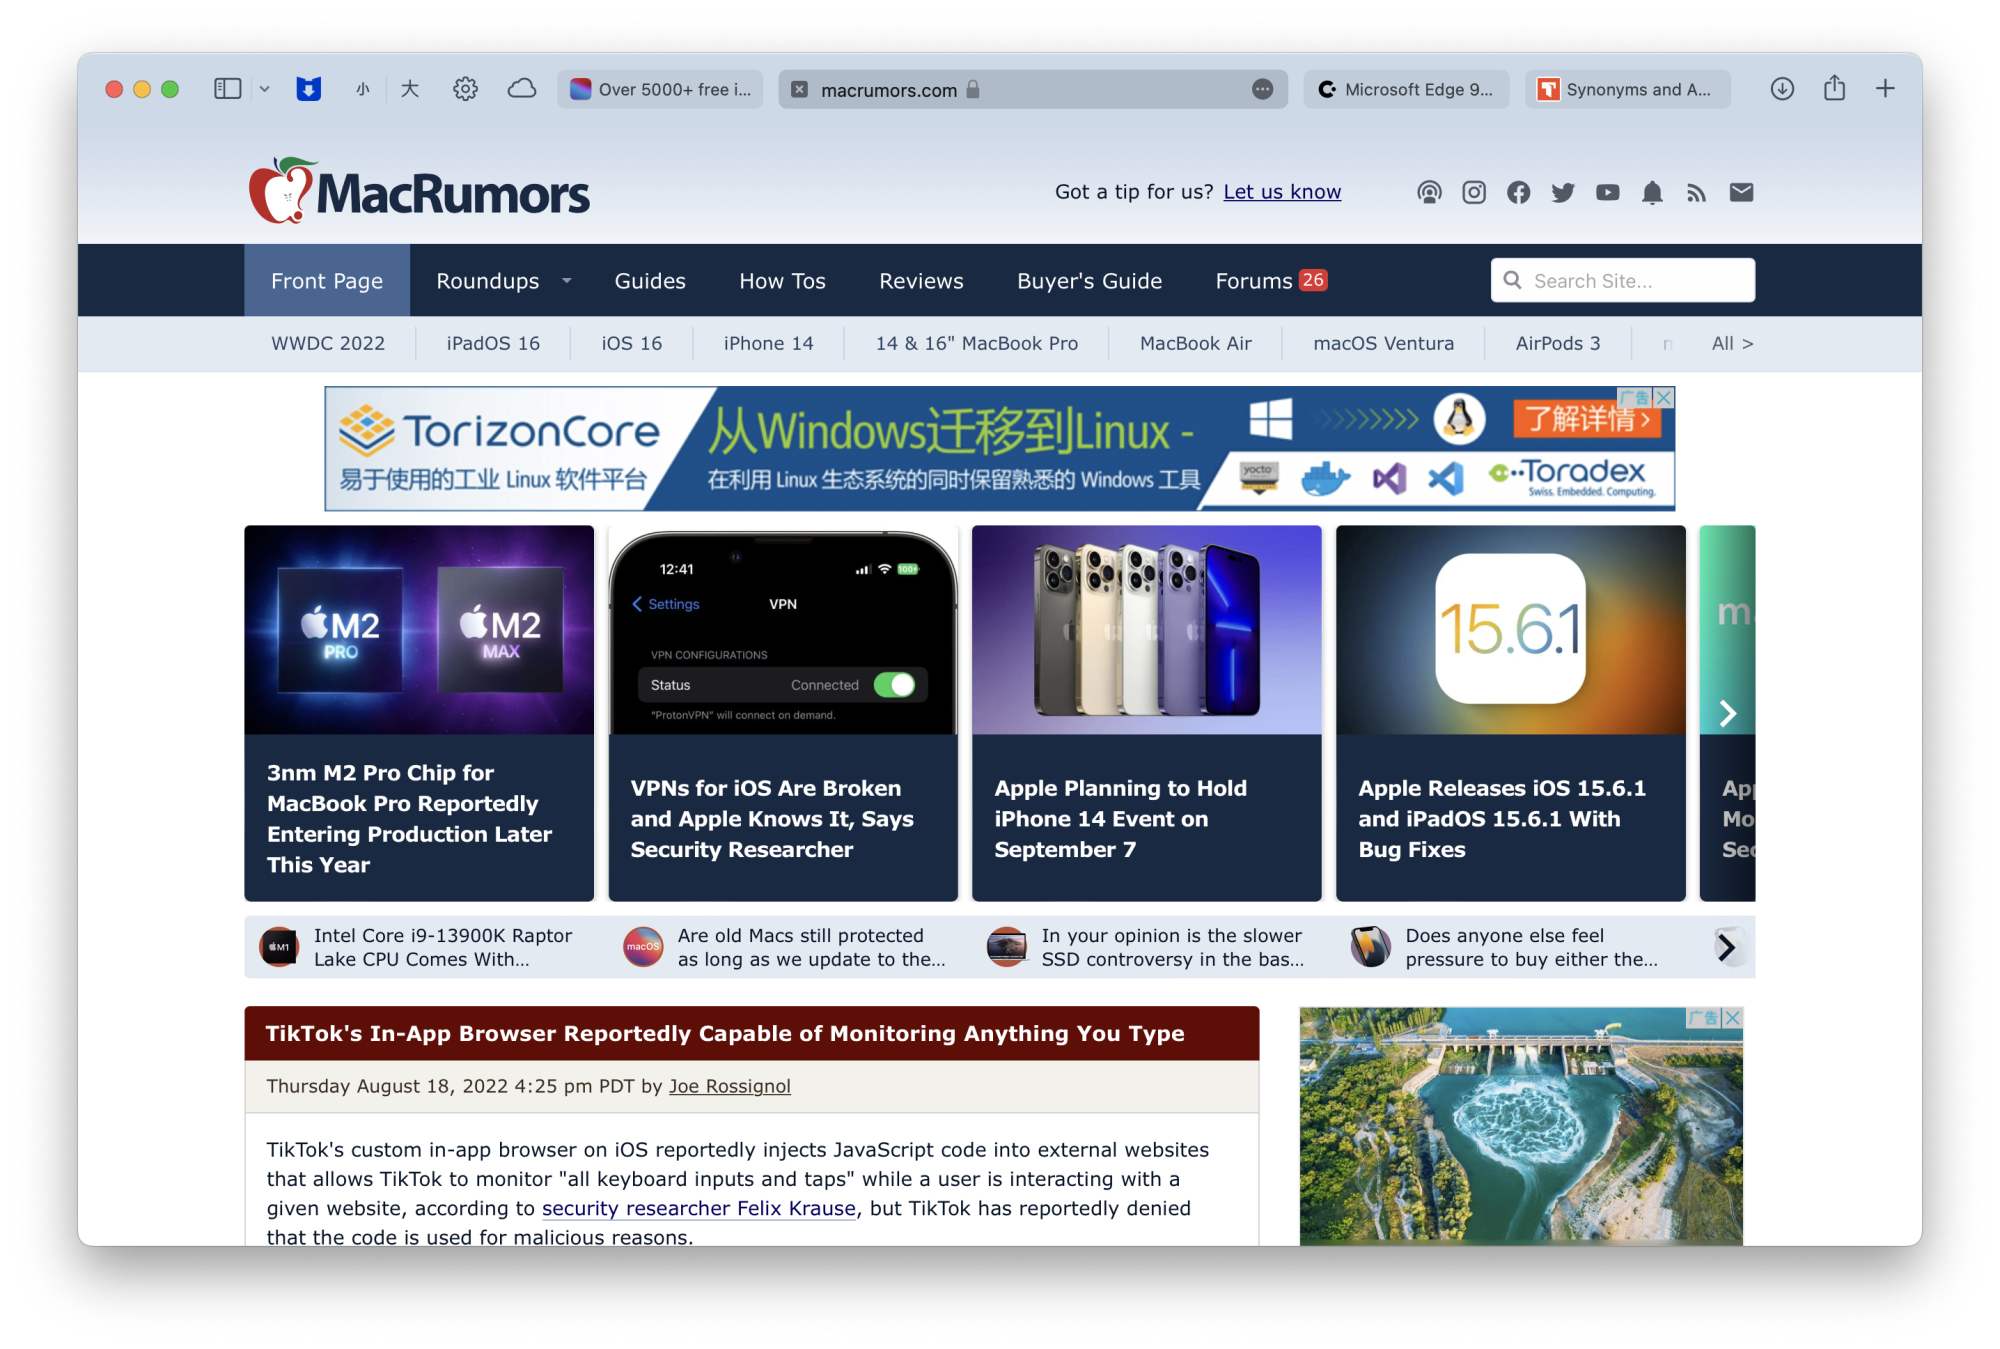The height and width of the screenshot is (1349, 2000).
Task: Advance the featured stories carousel right arrow
Action: pos(1727,713)
